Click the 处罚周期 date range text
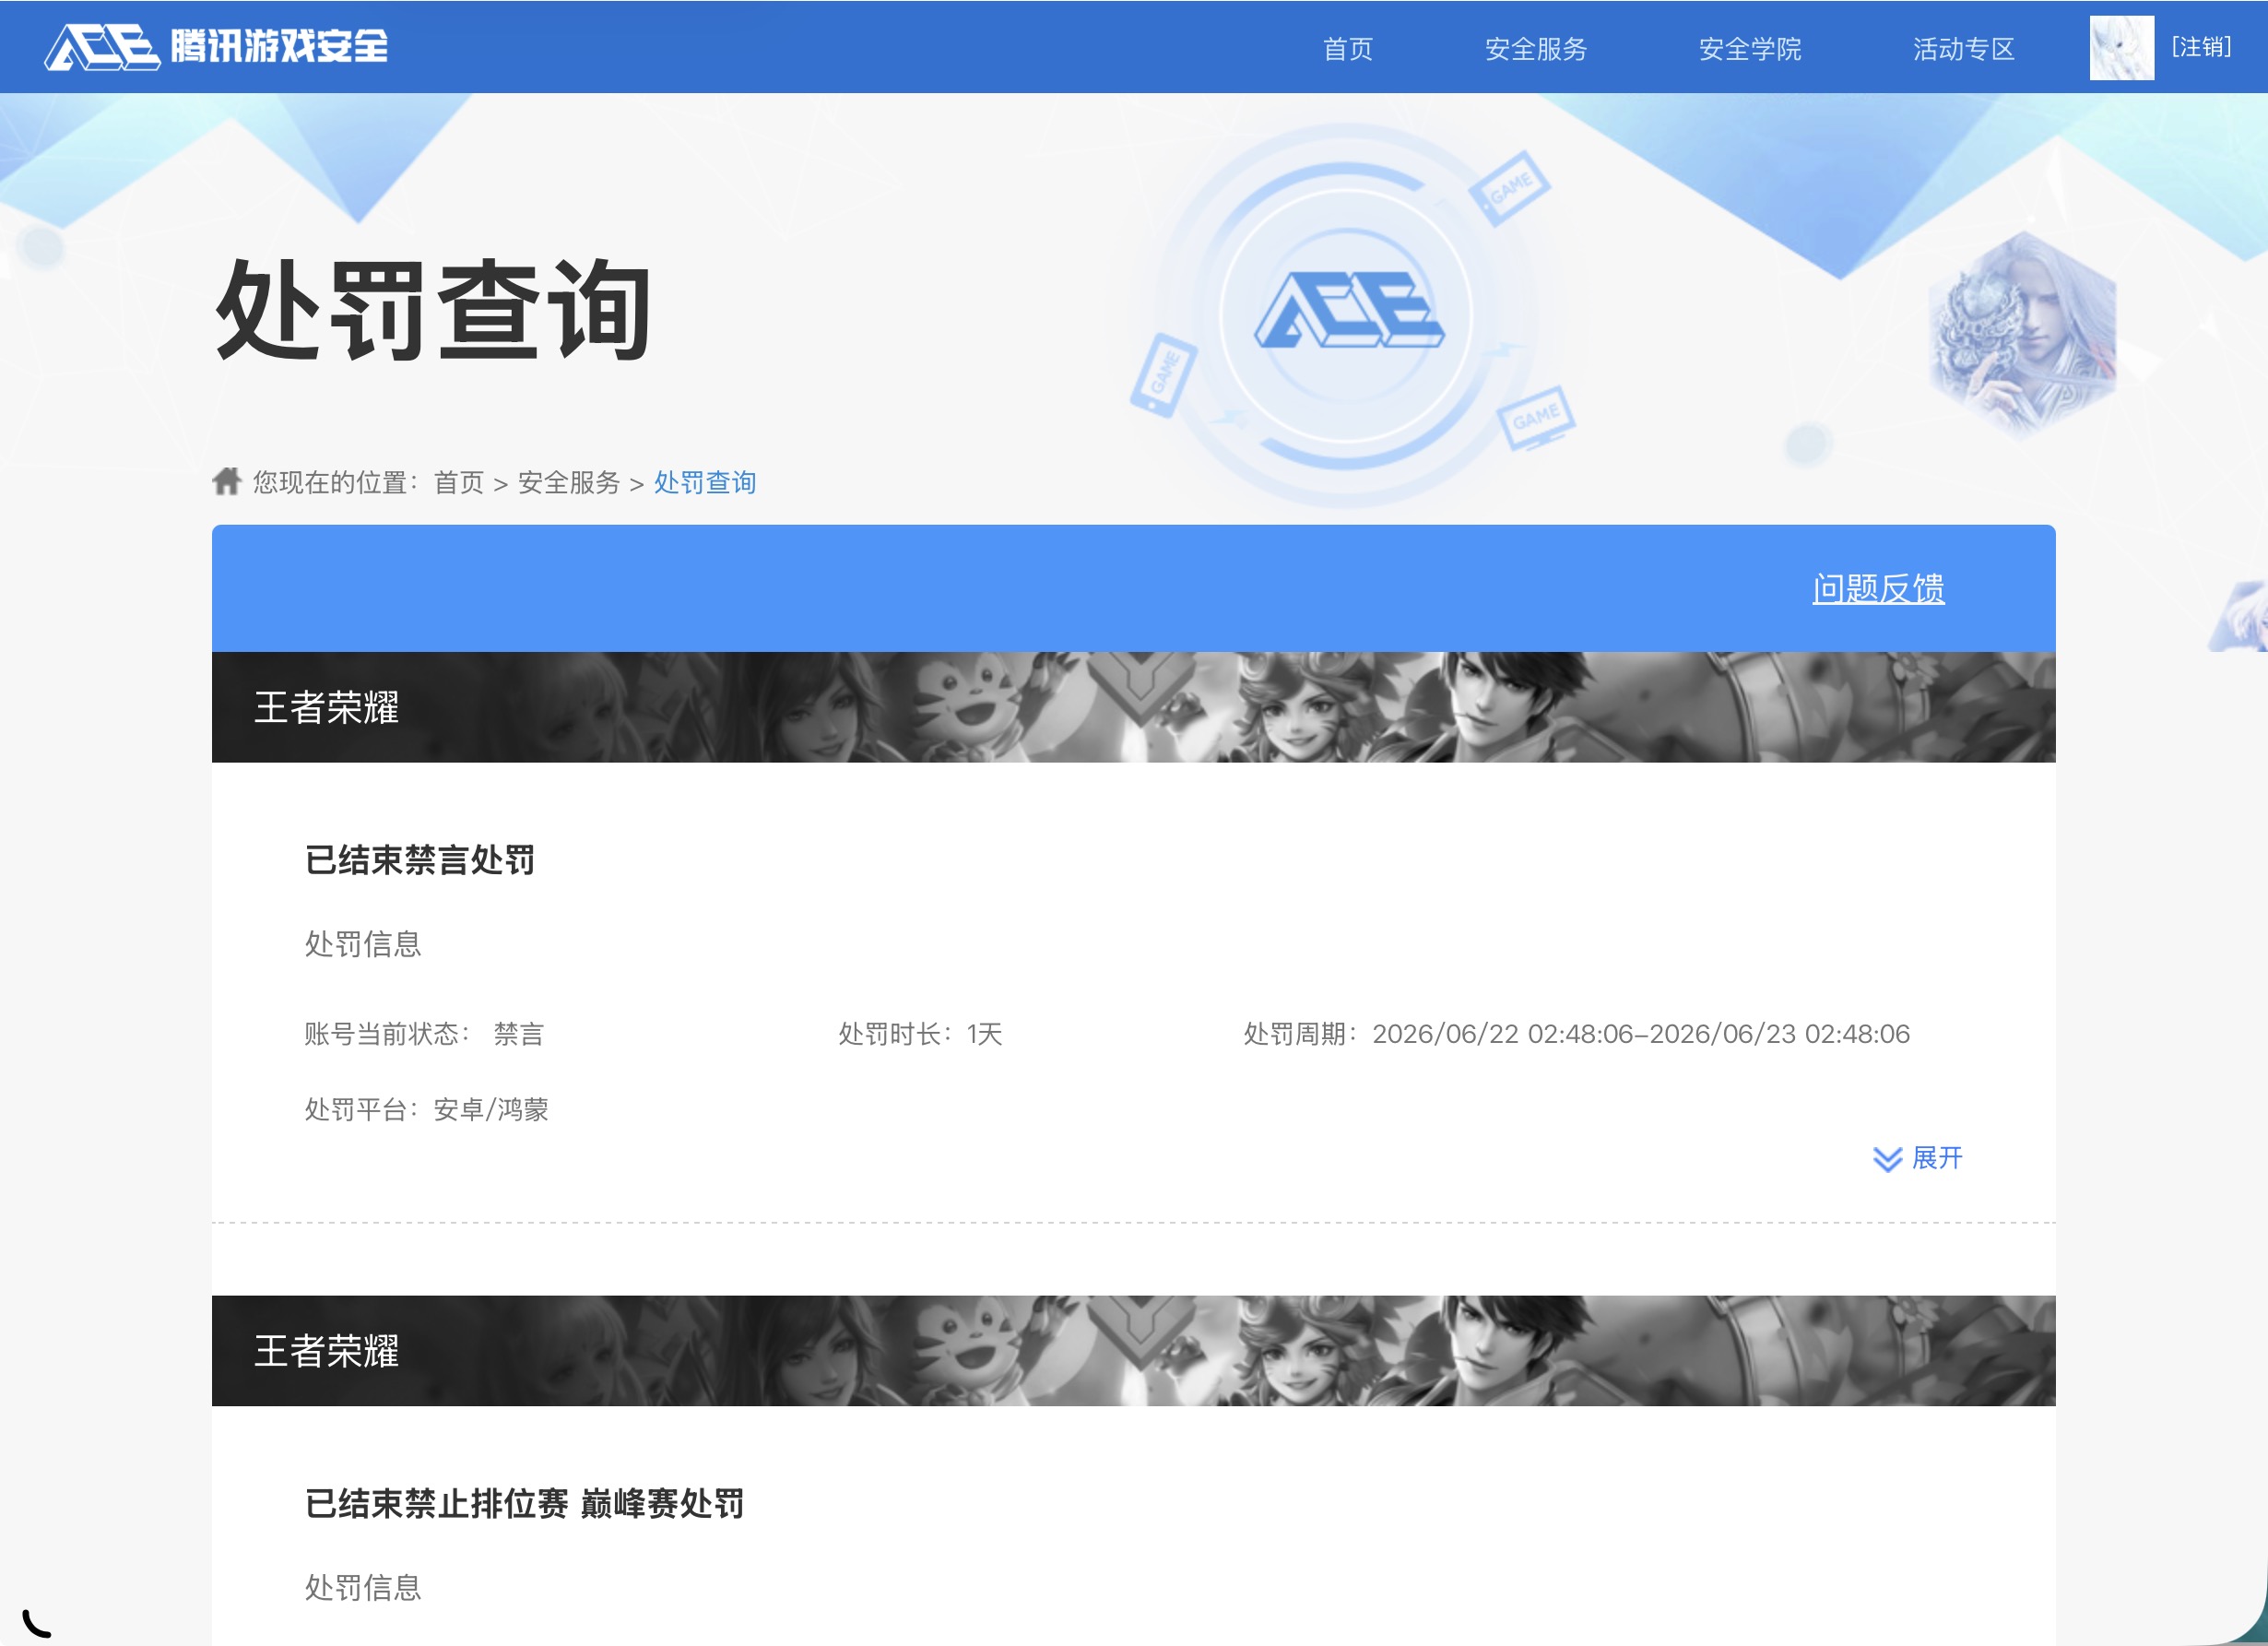Viewport: 2268px width, 1646px height. coord(1576,1033)
